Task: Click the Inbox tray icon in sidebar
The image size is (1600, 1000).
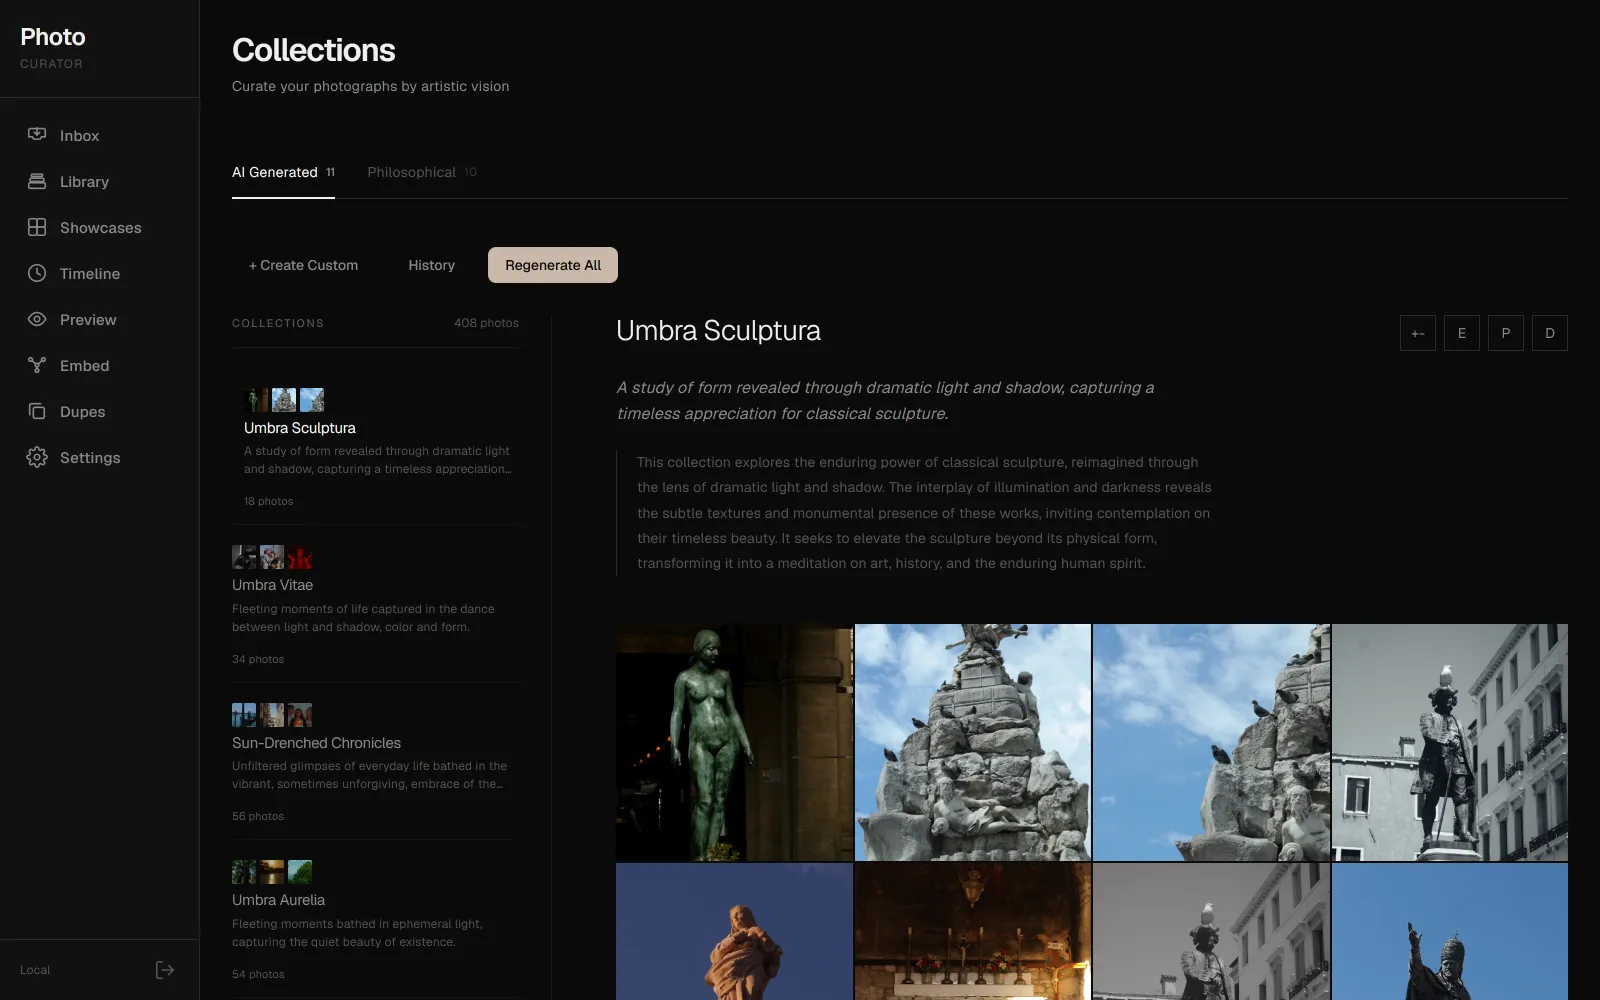Action: coord(37,135)
